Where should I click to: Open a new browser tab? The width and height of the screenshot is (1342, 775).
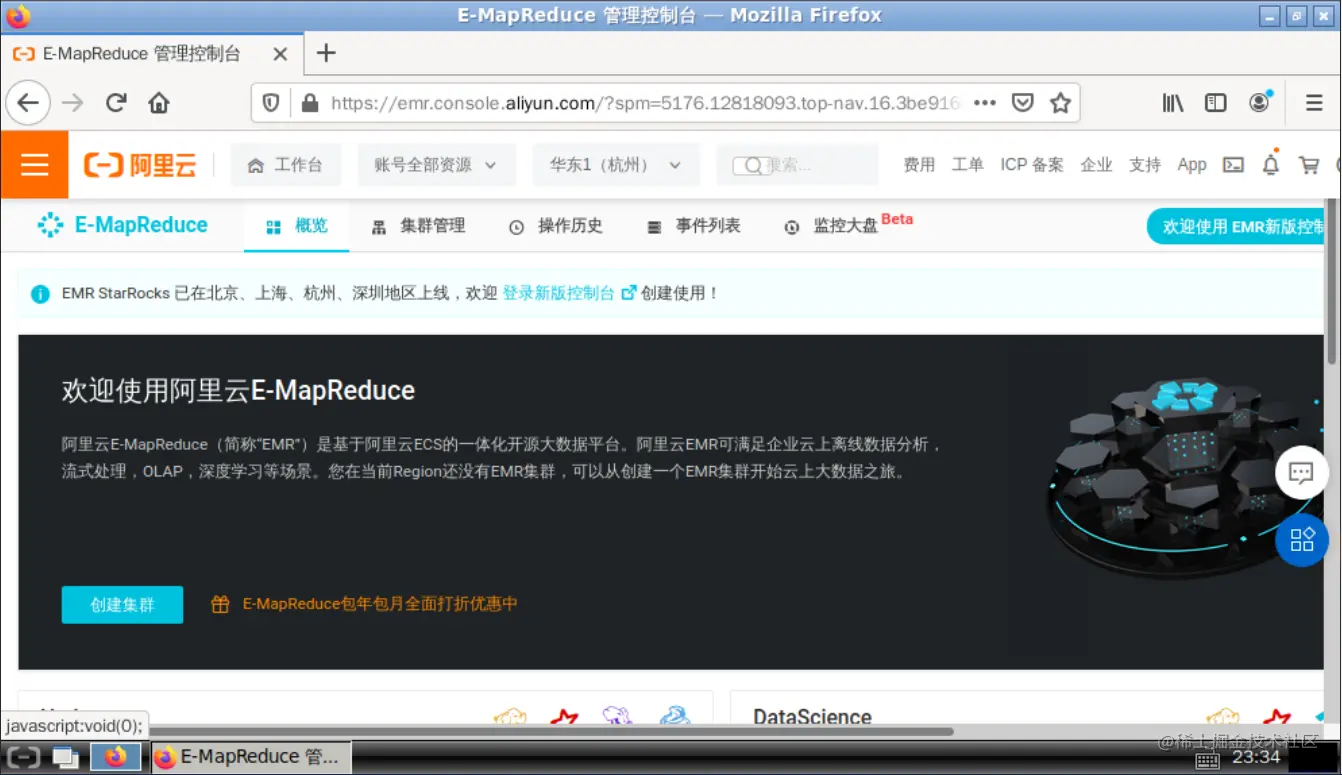(326, 53)
